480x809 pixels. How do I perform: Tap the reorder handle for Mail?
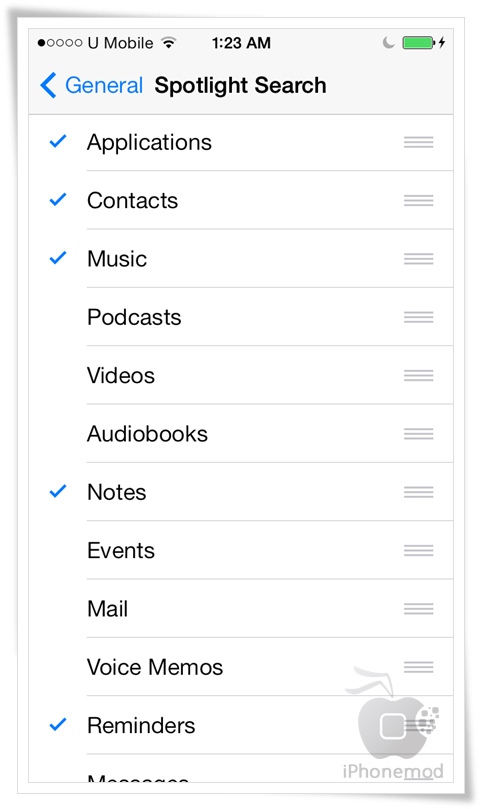[x=418, y=609]
